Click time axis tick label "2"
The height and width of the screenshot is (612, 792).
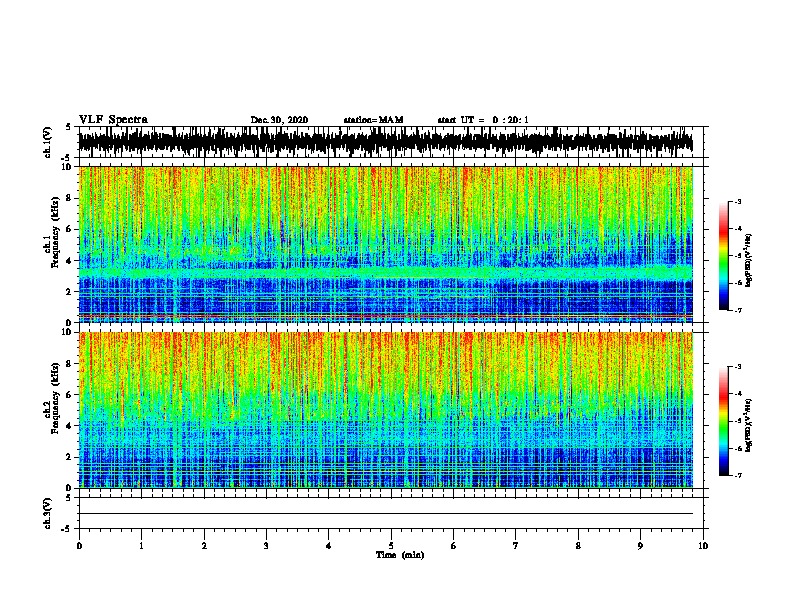pyautogui.click(x=204, y=546)
